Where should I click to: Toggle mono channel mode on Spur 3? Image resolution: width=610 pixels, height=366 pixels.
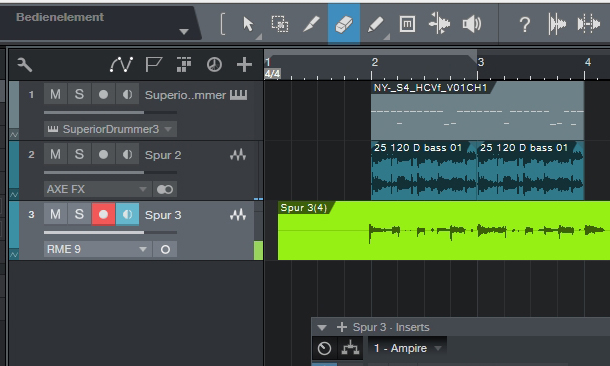pos(165,249)
